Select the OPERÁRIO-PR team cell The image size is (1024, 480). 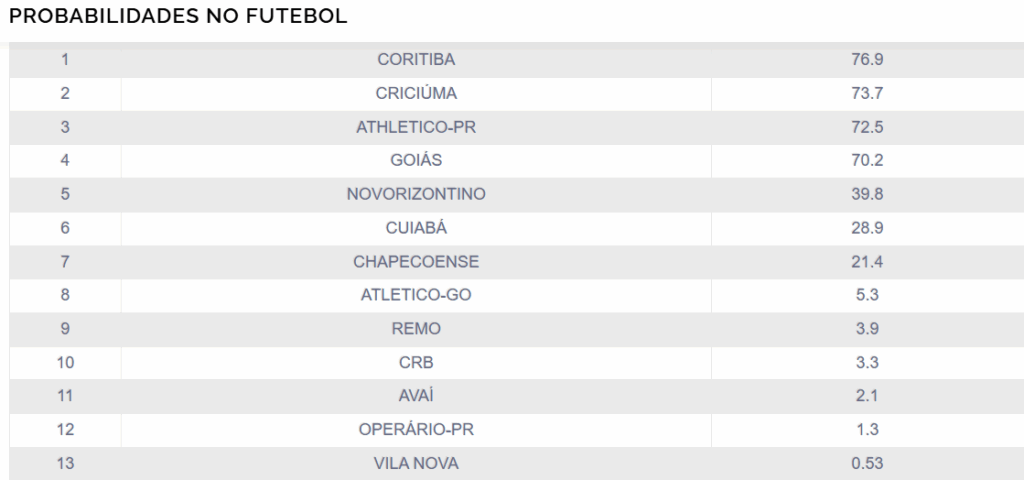(416, 430)
